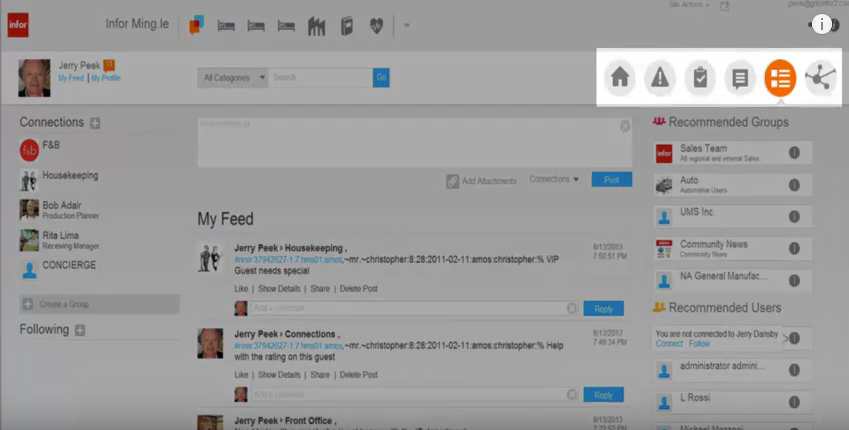The height and width of the screenshot is (430, 849).
Task: Open the posts speech-bubble icon
Action: (740, 77)
